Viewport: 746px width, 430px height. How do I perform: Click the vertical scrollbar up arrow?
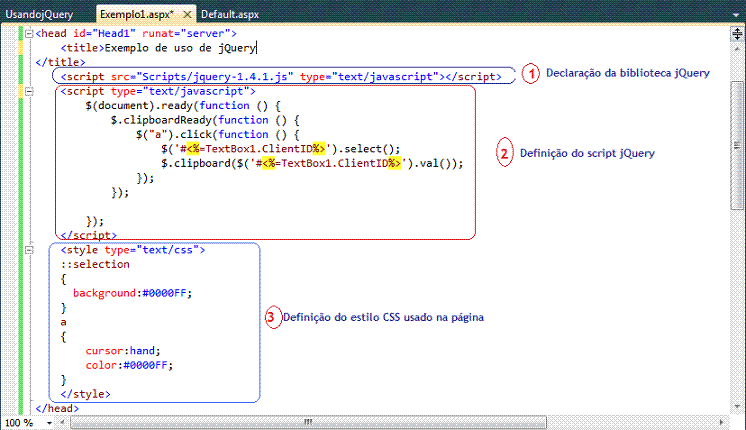click(737, 49)
